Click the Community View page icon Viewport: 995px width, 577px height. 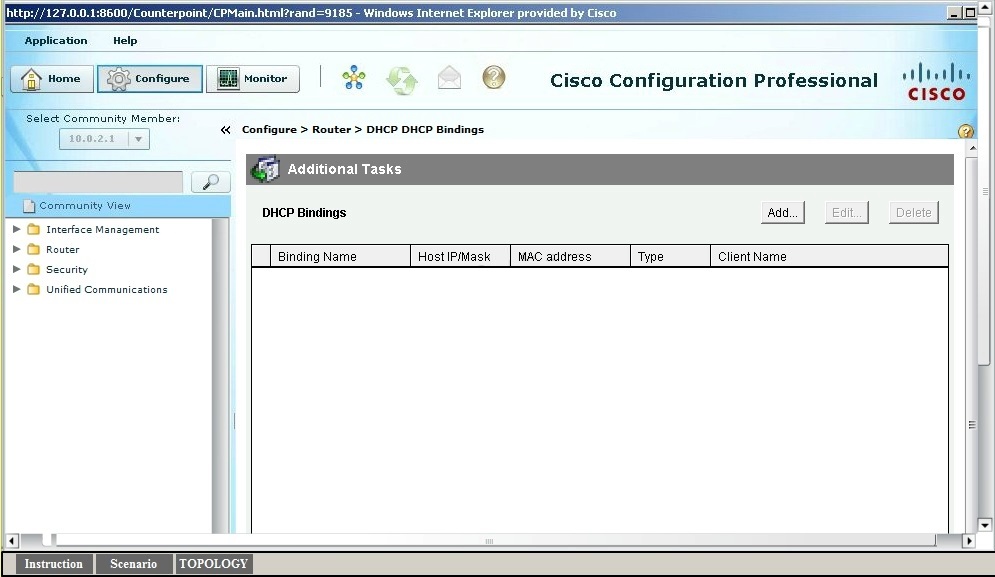pyautogui.click(x=29, y=206)
